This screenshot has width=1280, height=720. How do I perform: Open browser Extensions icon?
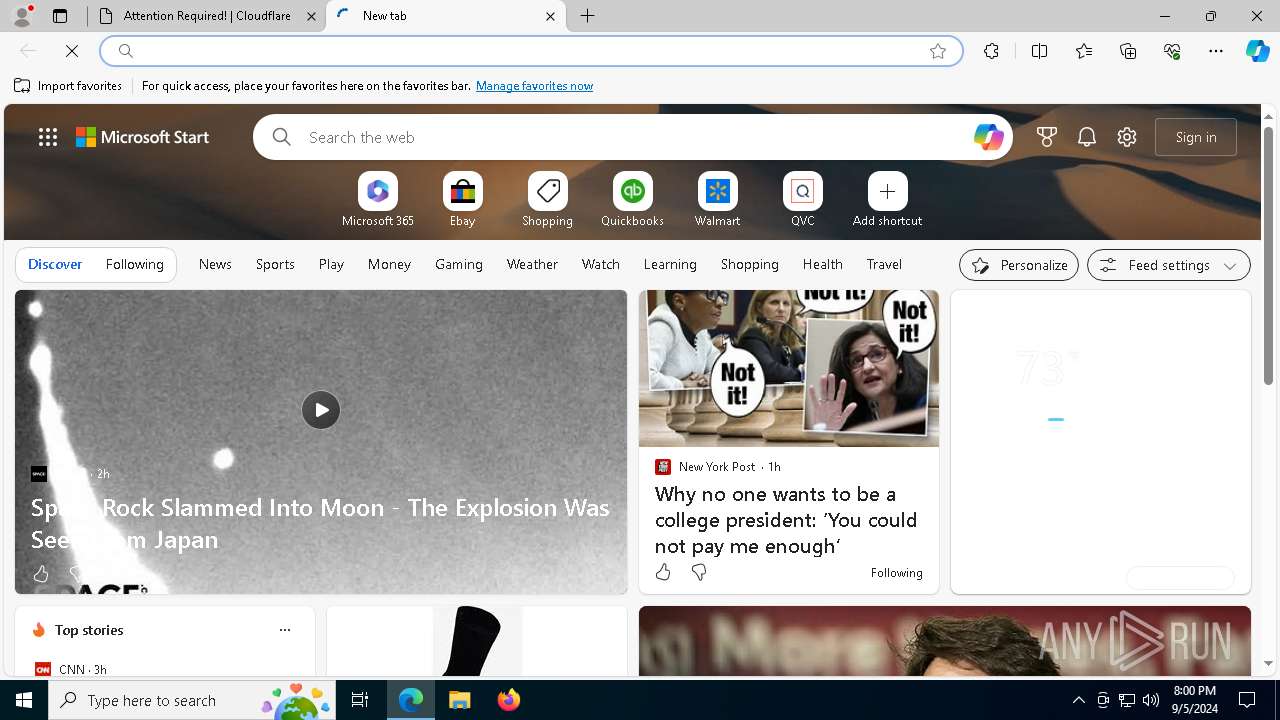tap(991, 51)
